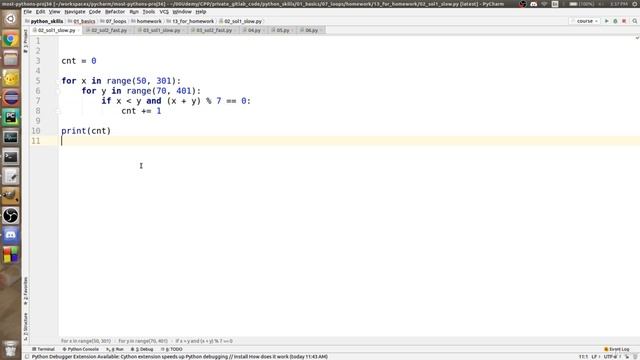
Task: Switch to the 05.py editor tab
Action: pyautogui.click(x=282, y=30)
